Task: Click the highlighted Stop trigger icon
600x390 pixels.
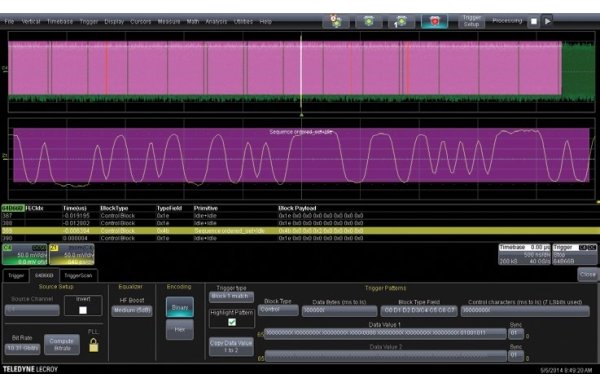Action: [x=434, y=21]
